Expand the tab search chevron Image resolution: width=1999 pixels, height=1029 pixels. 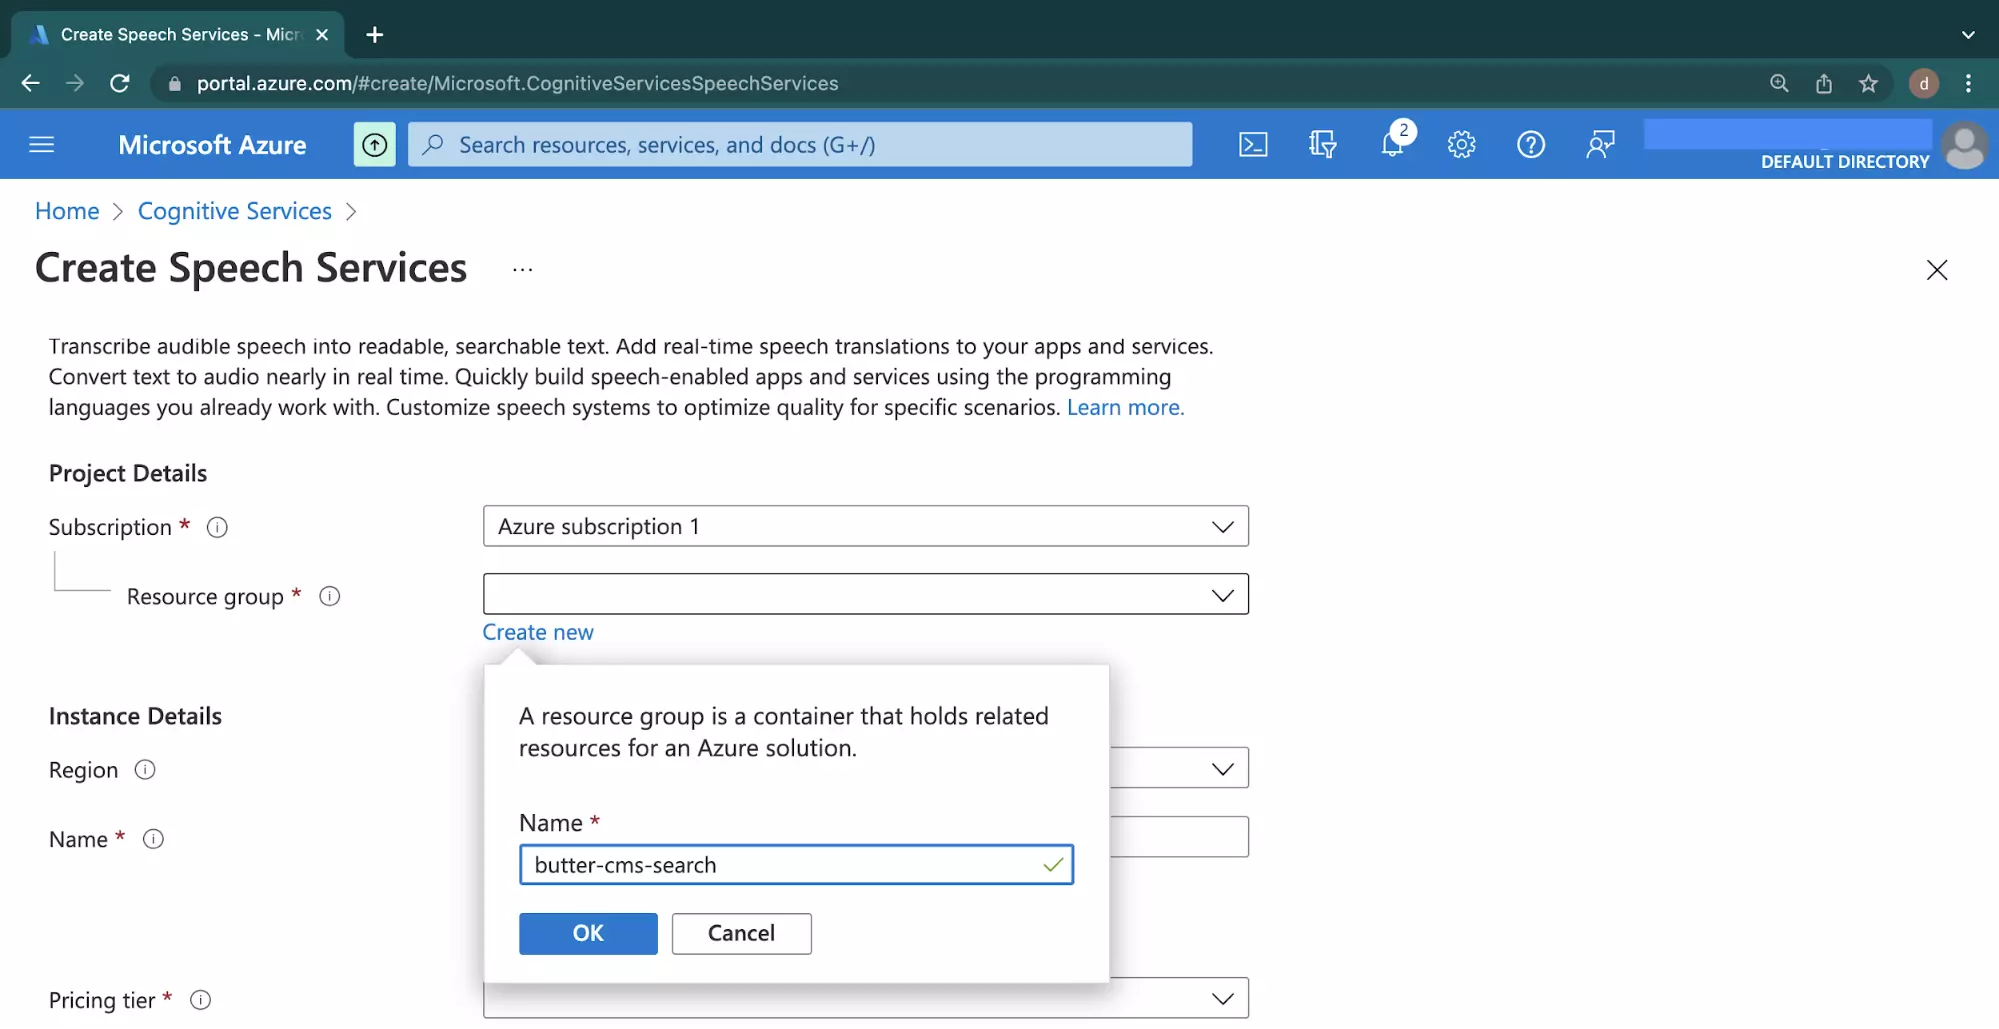pyautogui.click(x=1968, y=35)
